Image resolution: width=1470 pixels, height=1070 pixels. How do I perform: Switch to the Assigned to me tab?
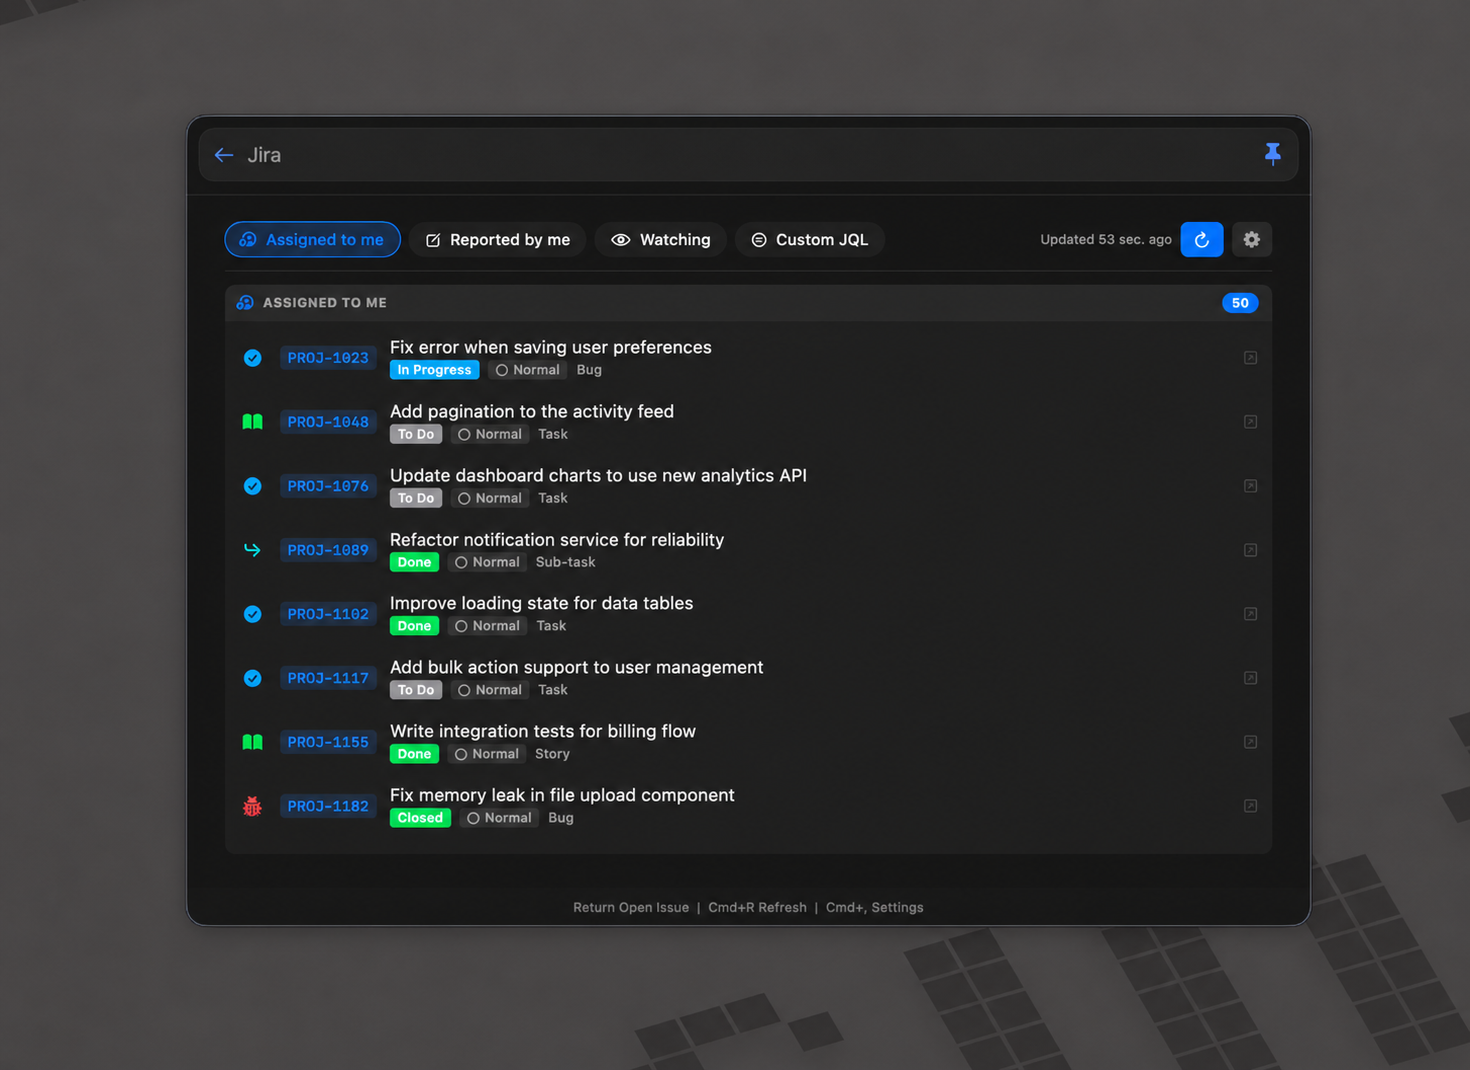[x=312, y=239]
